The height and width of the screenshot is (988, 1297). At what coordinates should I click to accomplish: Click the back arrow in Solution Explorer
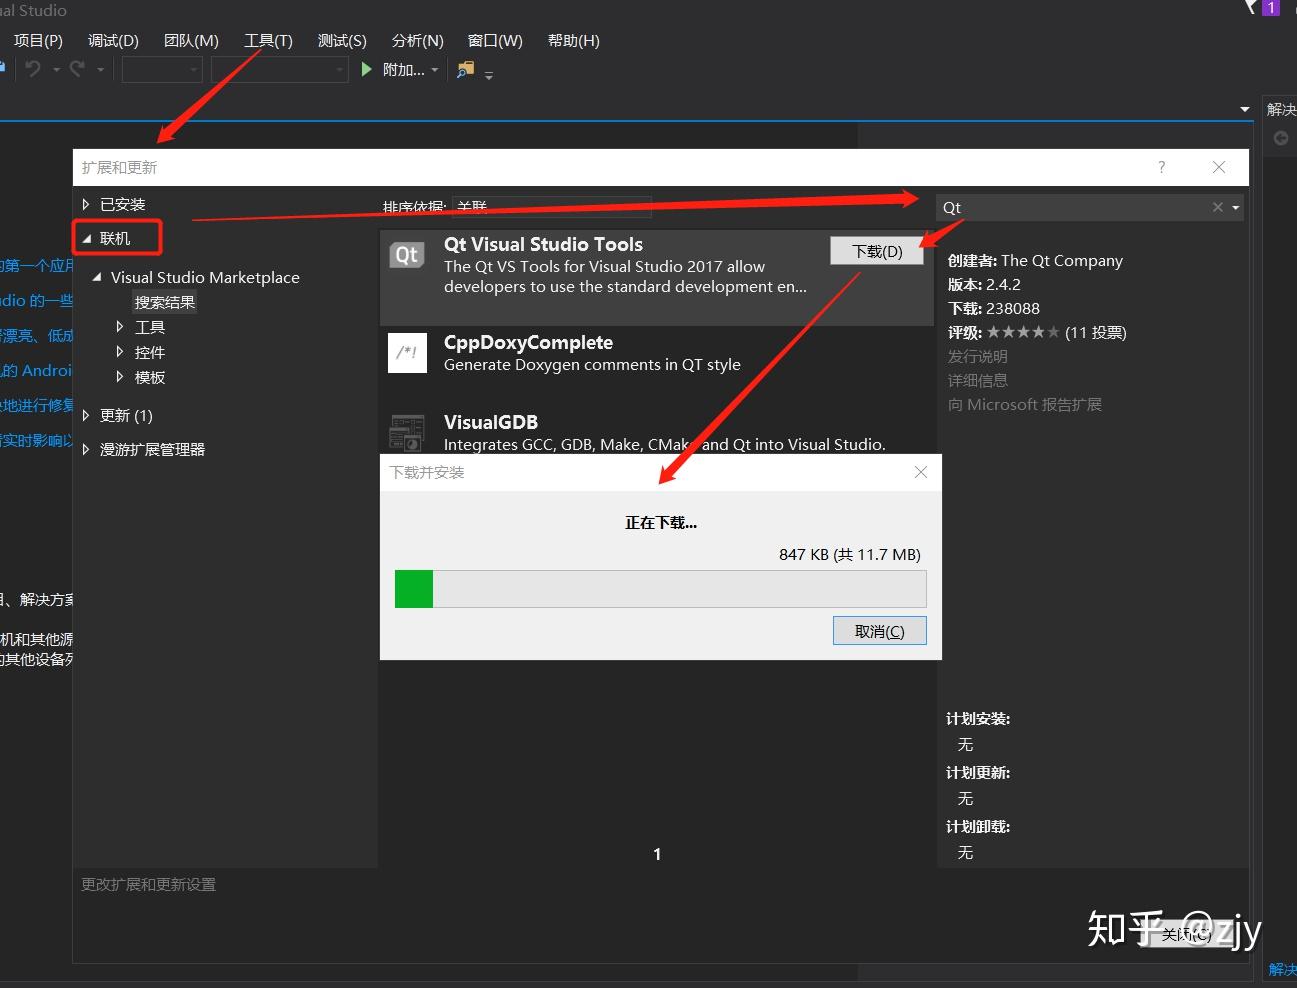(x=1280, y=138)
